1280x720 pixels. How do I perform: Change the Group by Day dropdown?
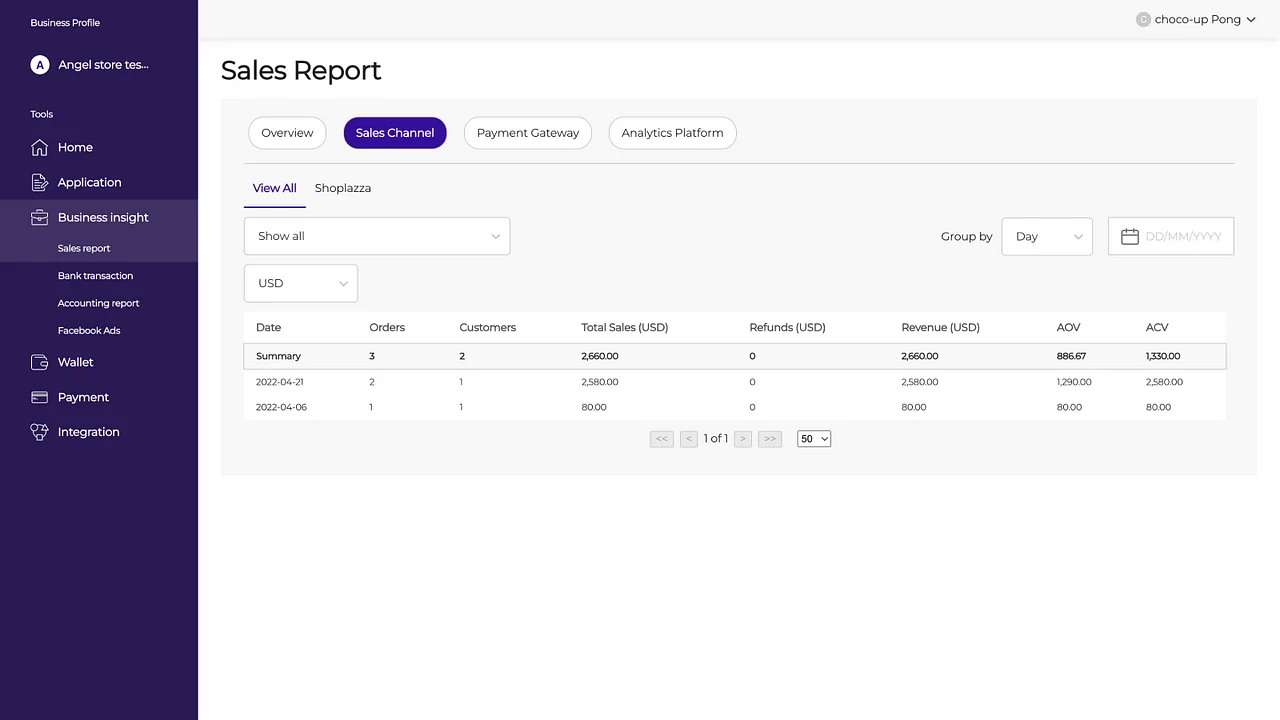tap(1046, 236)
